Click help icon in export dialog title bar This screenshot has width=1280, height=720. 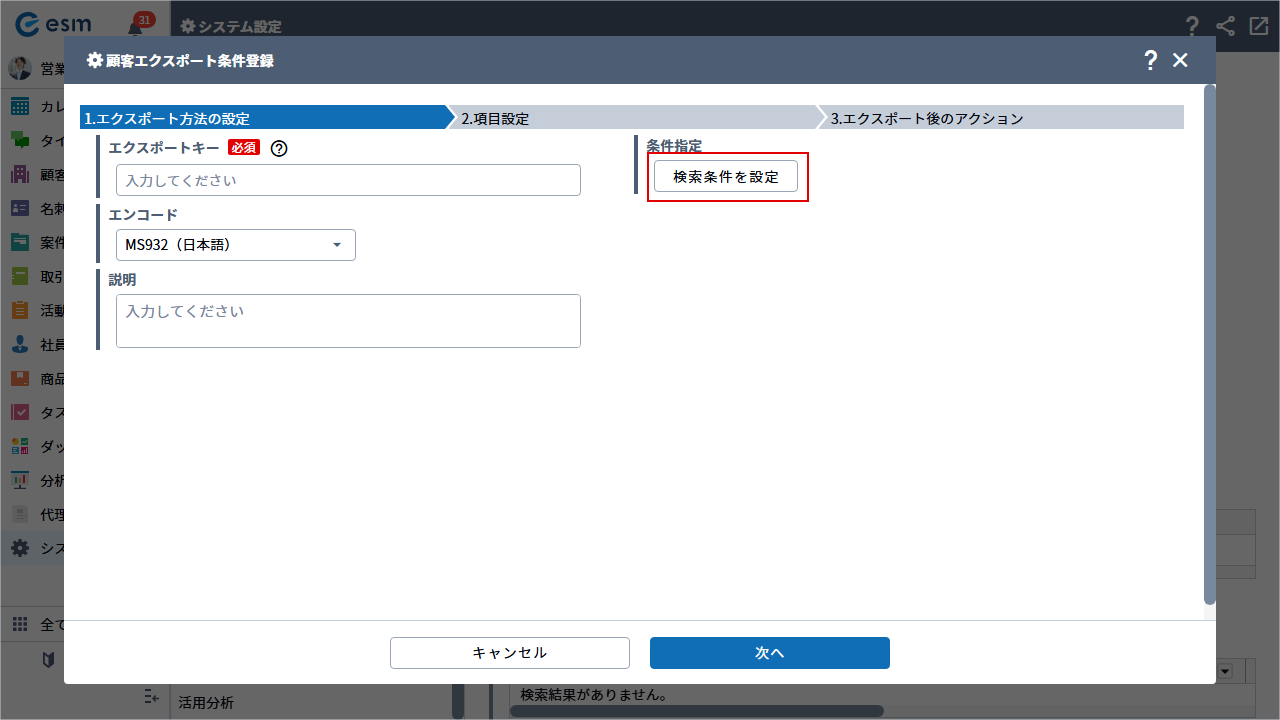point(1150,60)
